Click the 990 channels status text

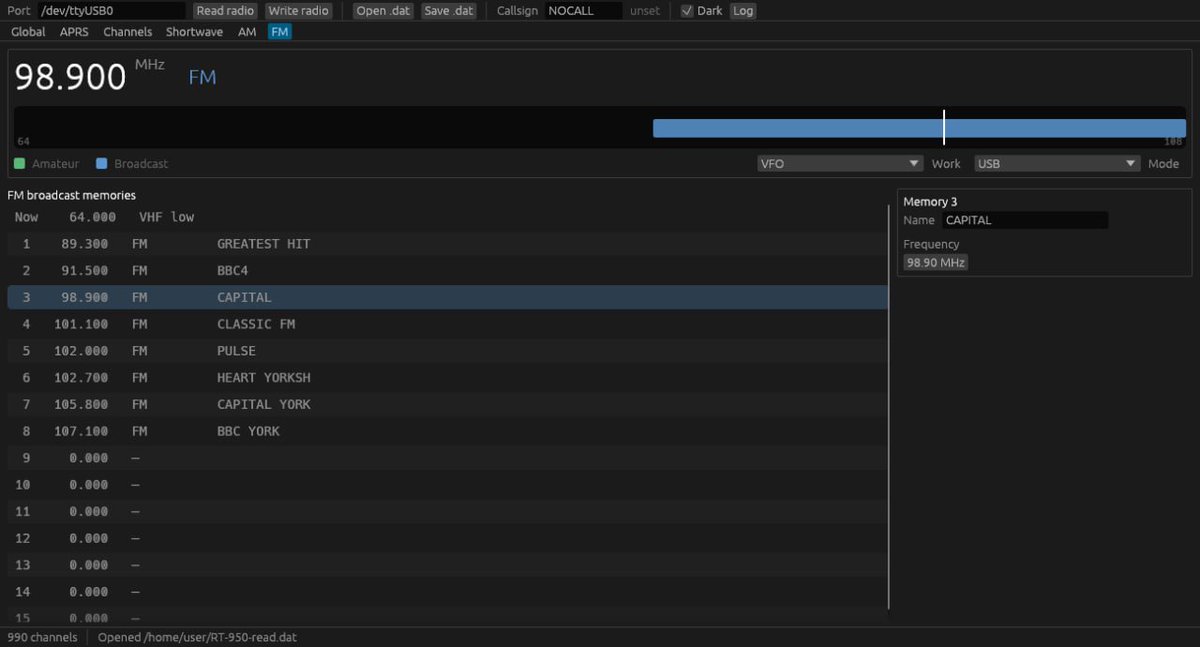42,637
